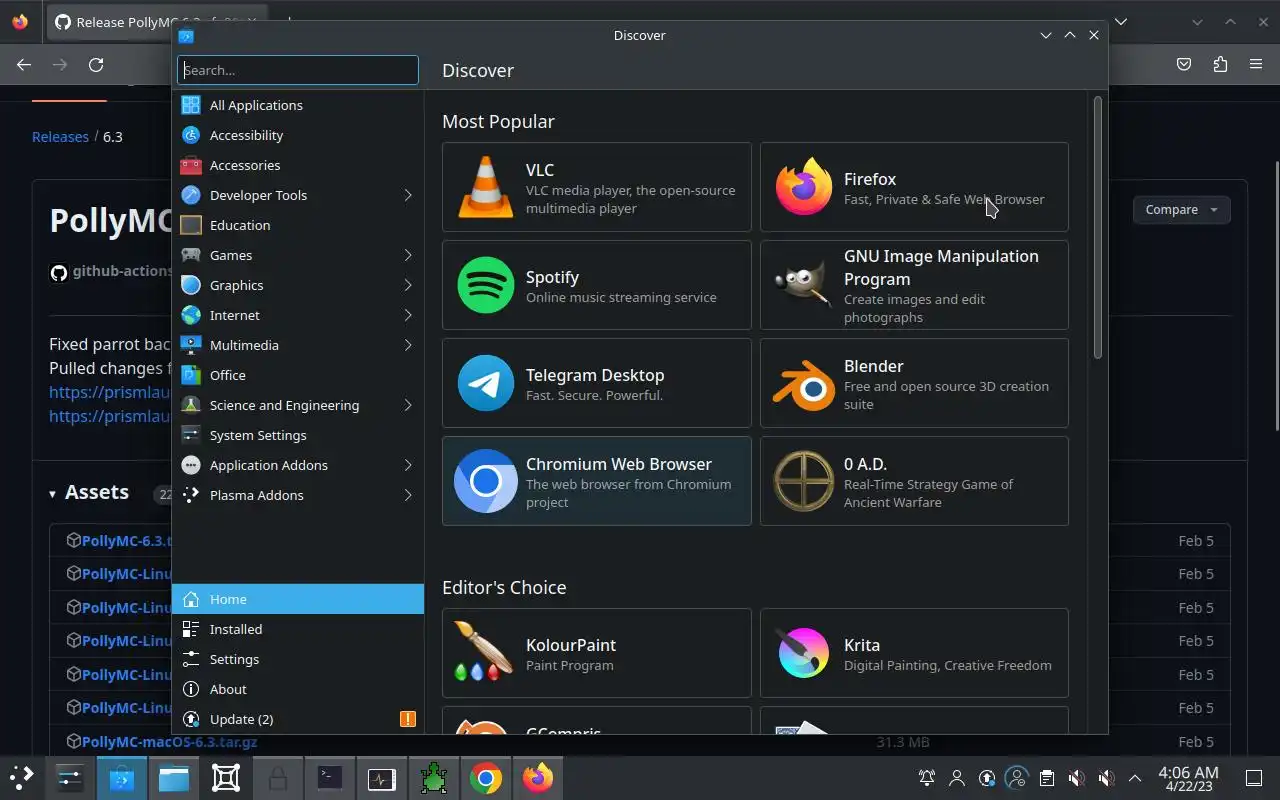
Task: Click the Google Chrome taskbar icon
Action: click(x=486, y=778)
